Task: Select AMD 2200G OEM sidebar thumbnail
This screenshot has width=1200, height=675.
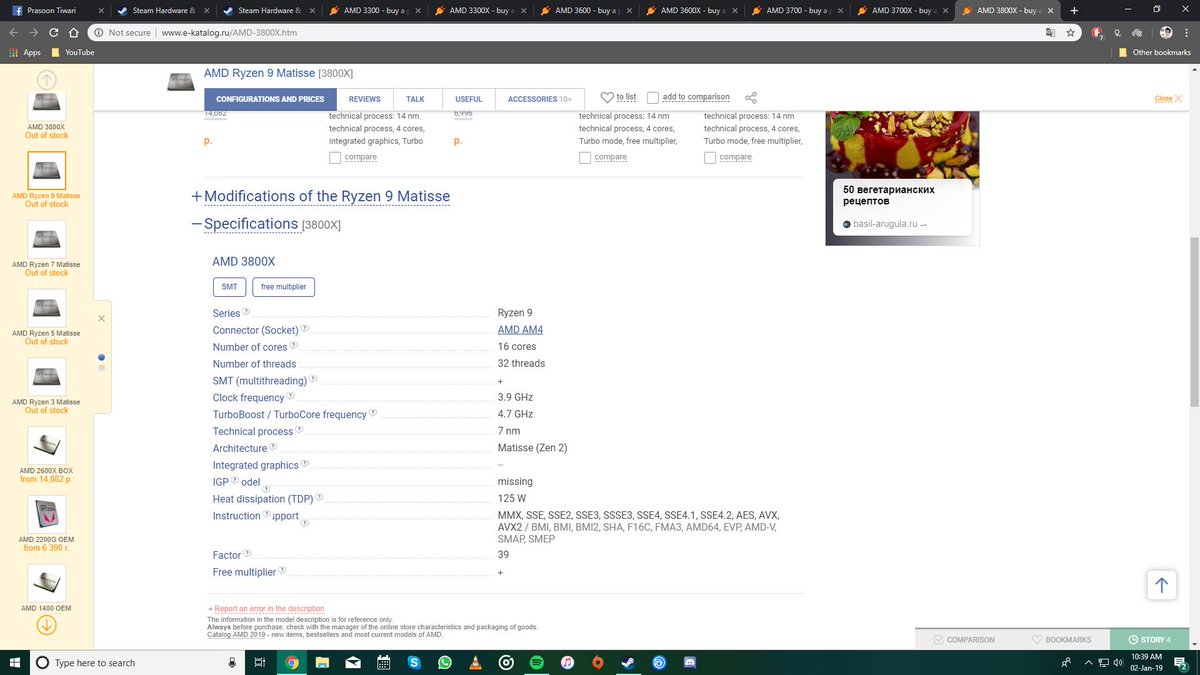Action: pos(47,514)
